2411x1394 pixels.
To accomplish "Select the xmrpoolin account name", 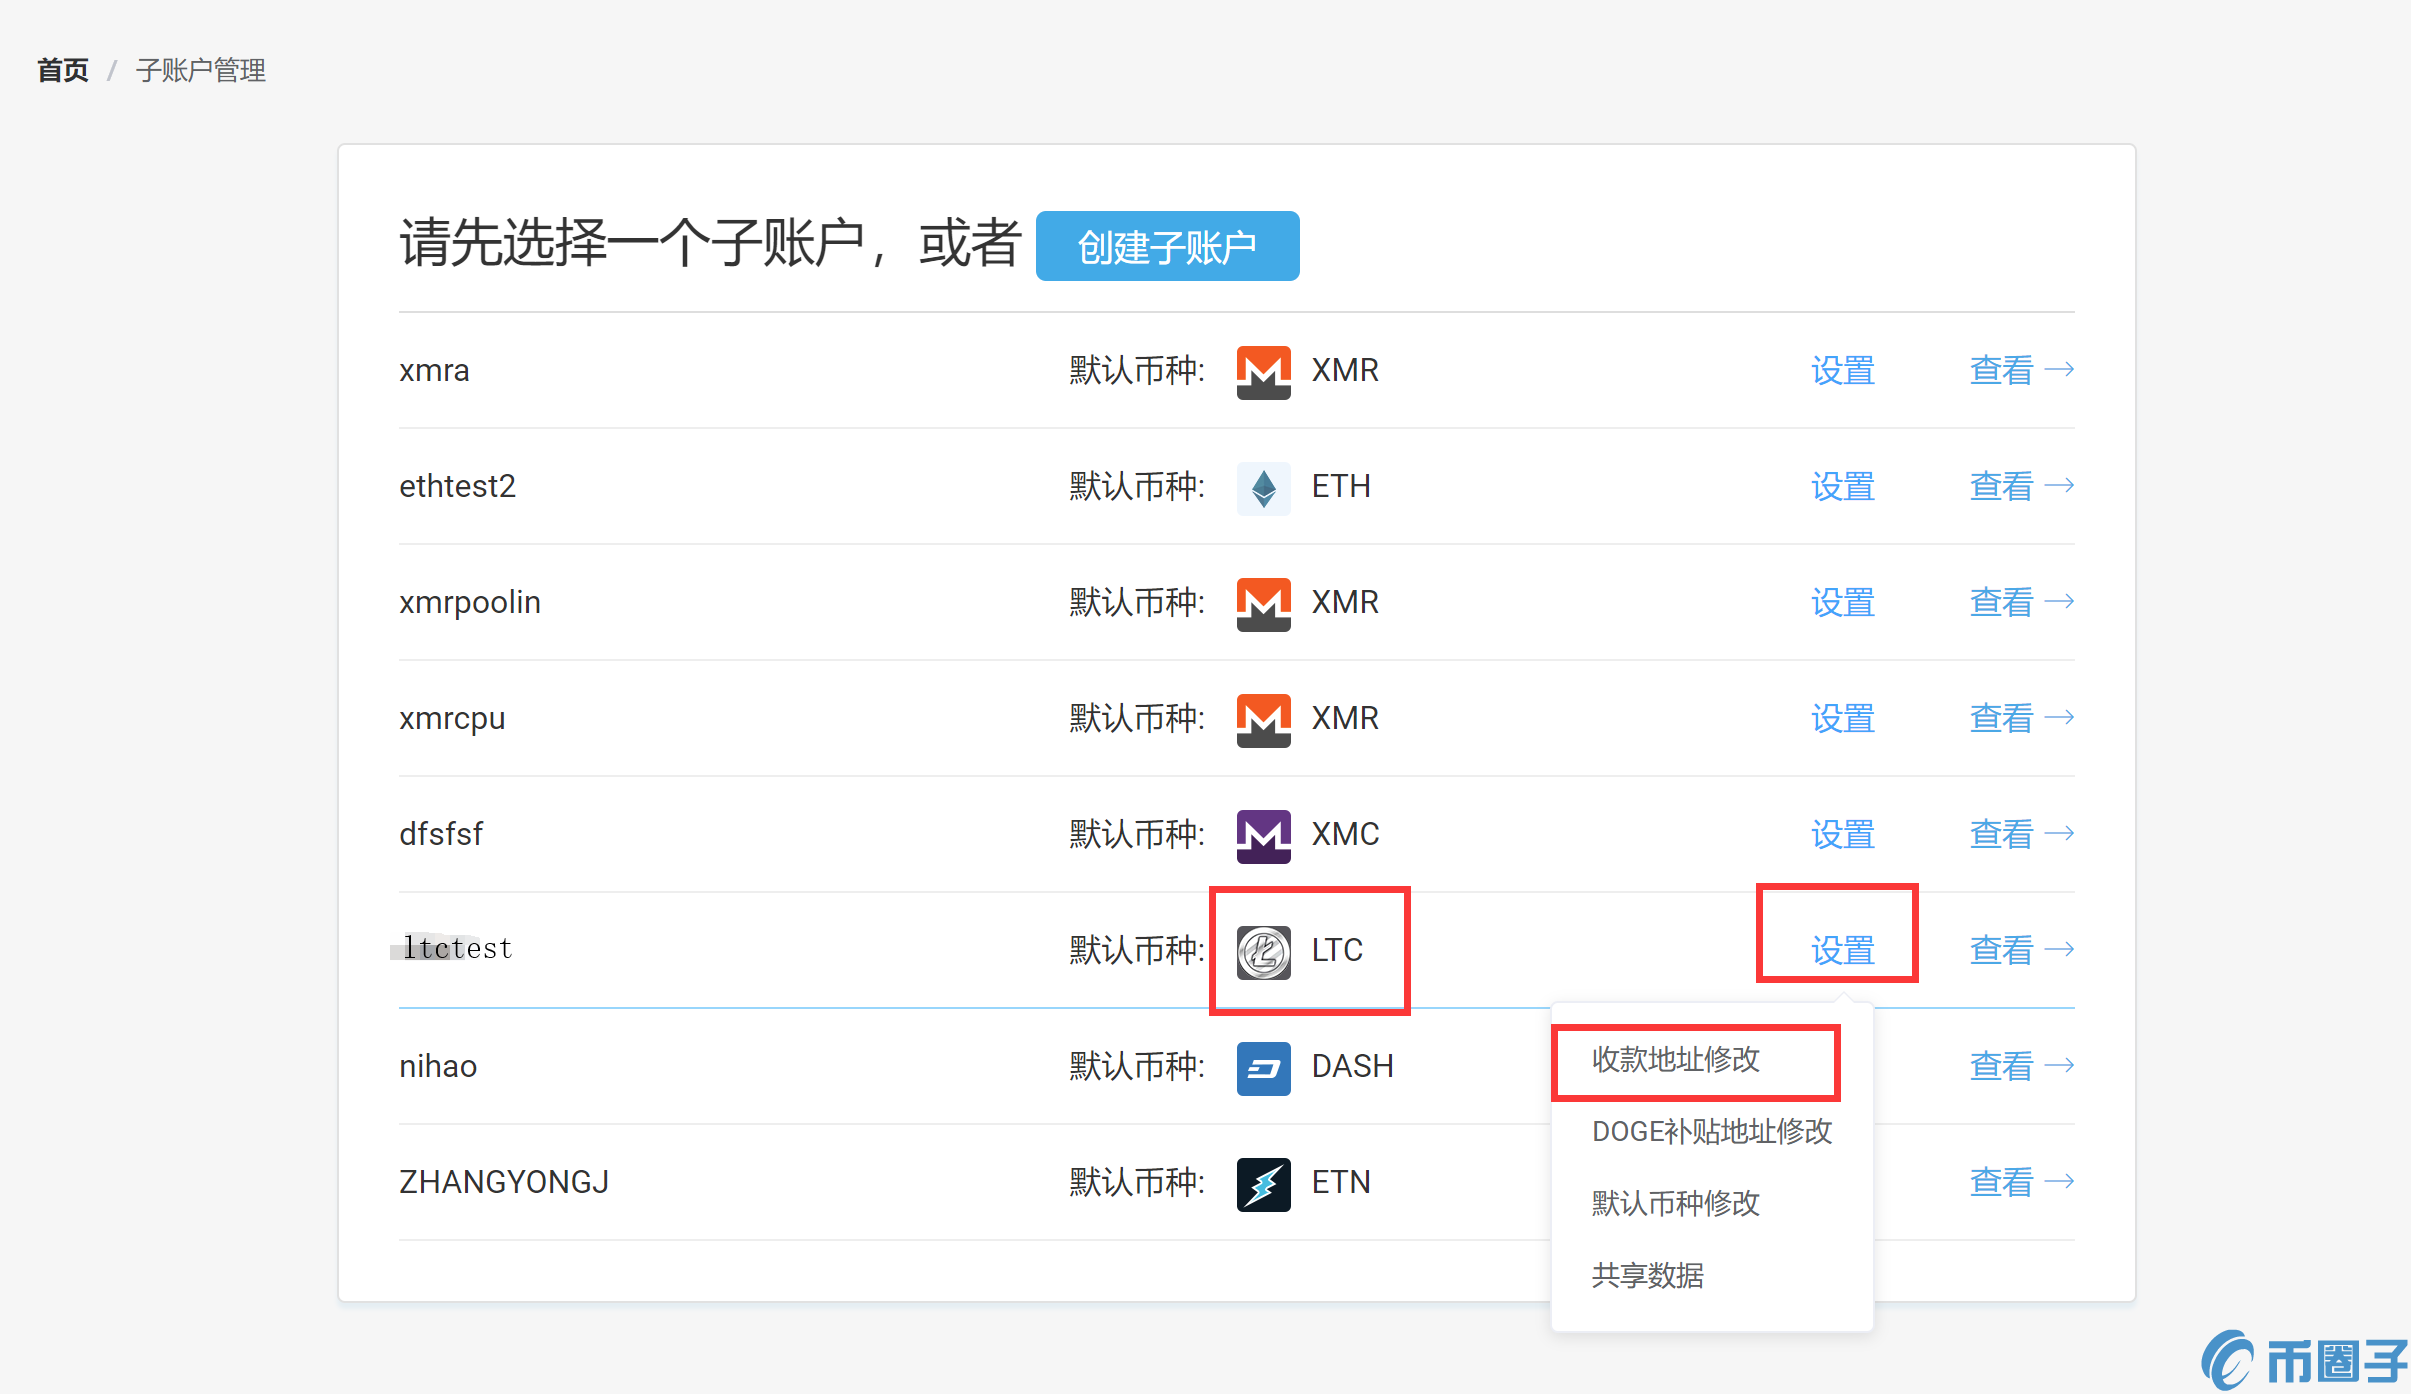I will [470, 603].
